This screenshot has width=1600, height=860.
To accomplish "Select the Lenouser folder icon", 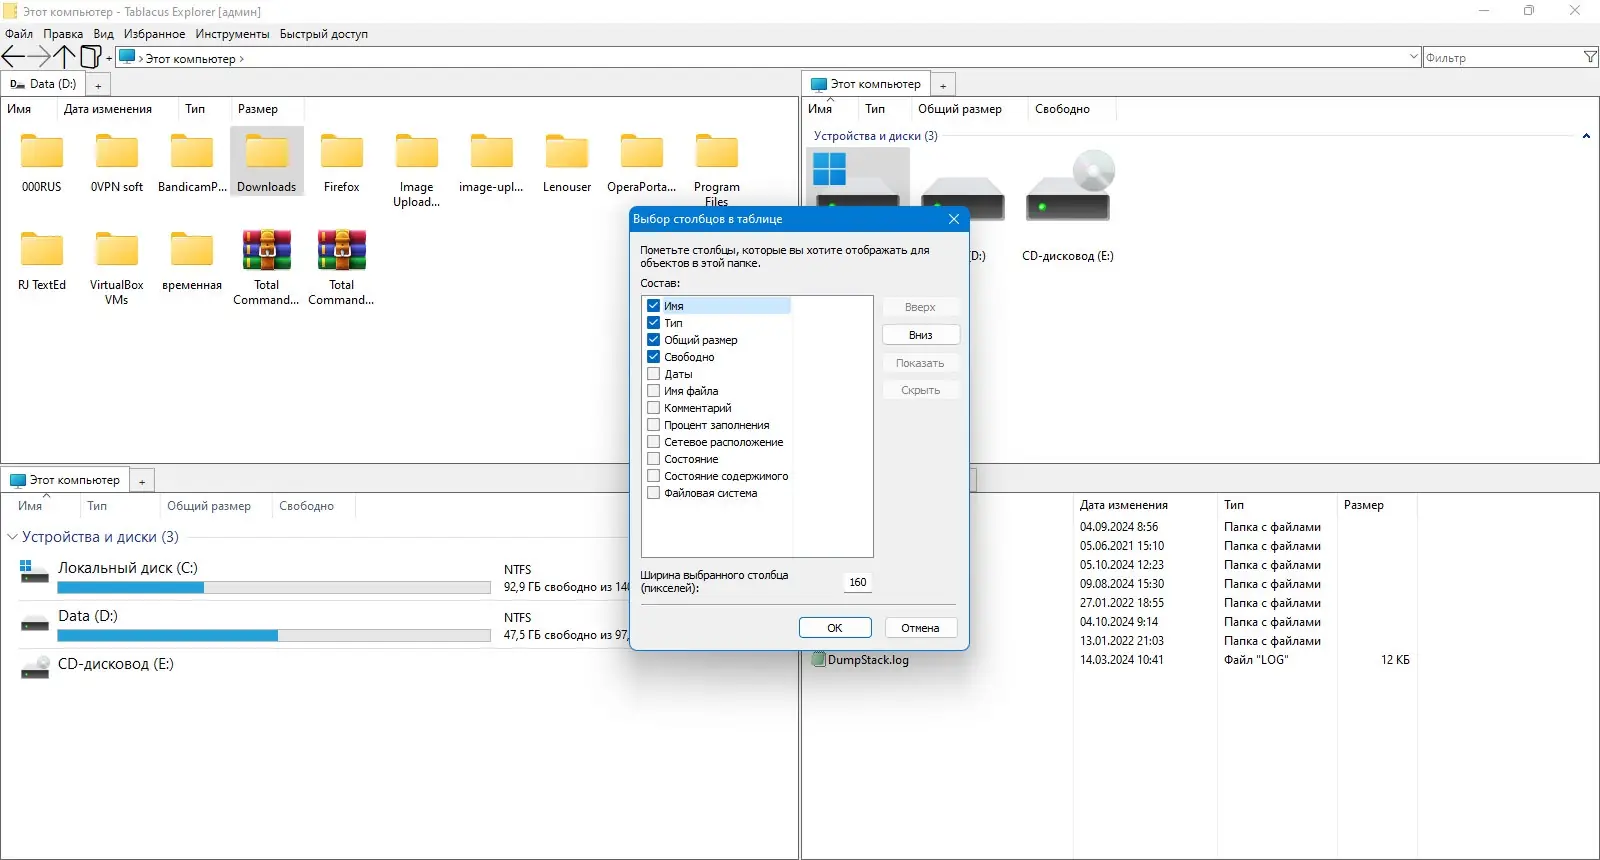I will pos(567,151).
